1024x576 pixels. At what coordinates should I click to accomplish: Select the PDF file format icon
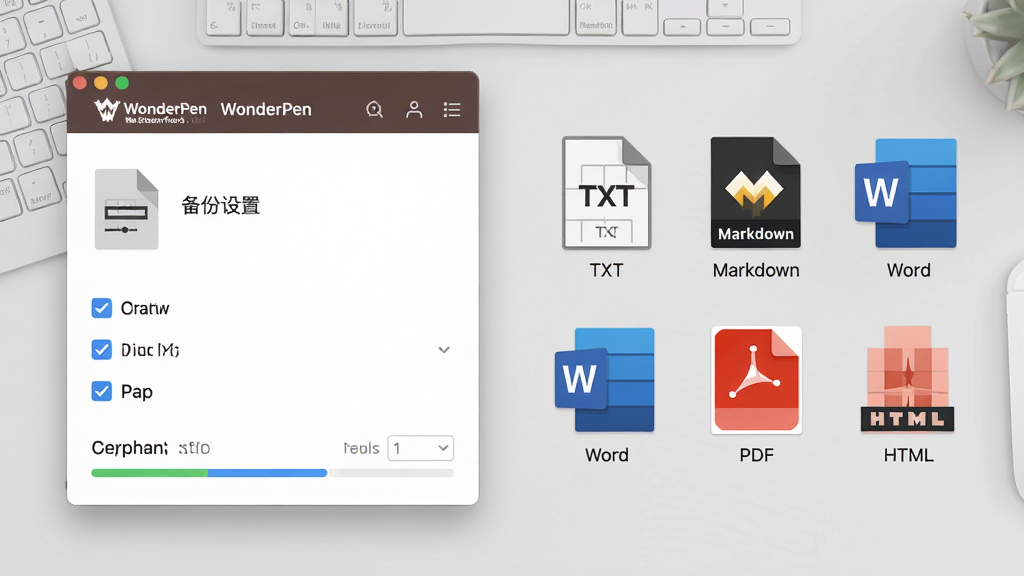tap(756, 380)
